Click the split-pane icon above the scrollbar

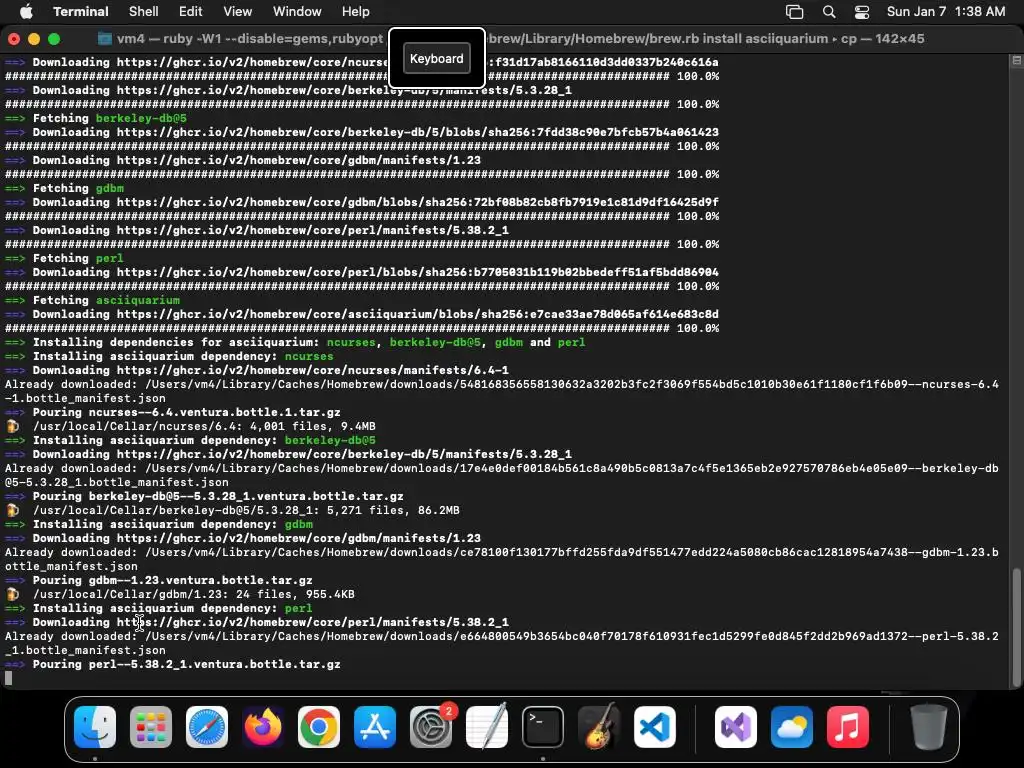[1016, 61]
